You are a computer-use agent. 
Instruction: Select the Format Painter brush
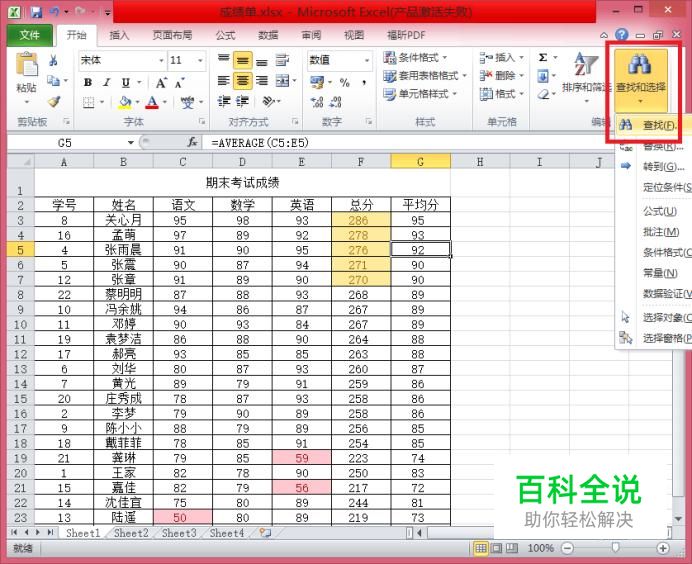(x=54, y=102)
